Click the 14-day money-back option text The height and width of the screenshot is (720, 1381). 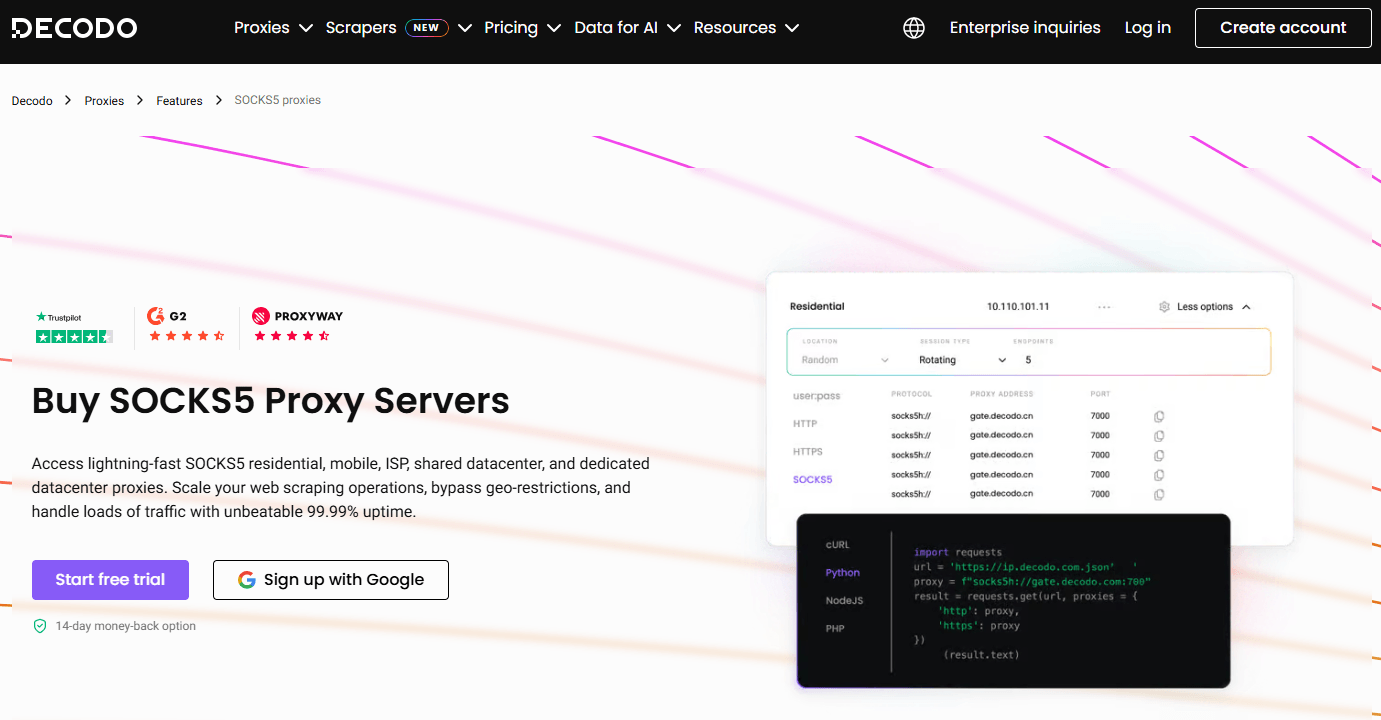coord(125,626)
